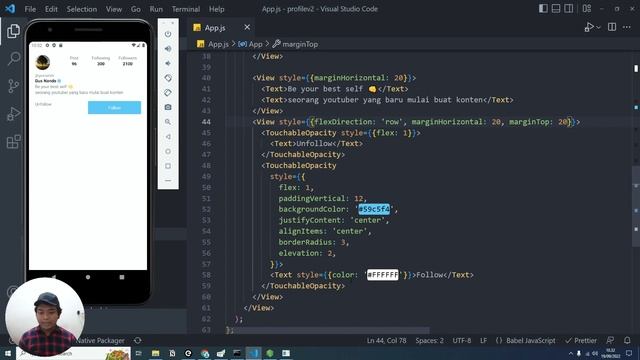Screen dimensions: 640x360
Task: Click Ln 44, Col 78 in status bar
Action: tap(386, 340)
